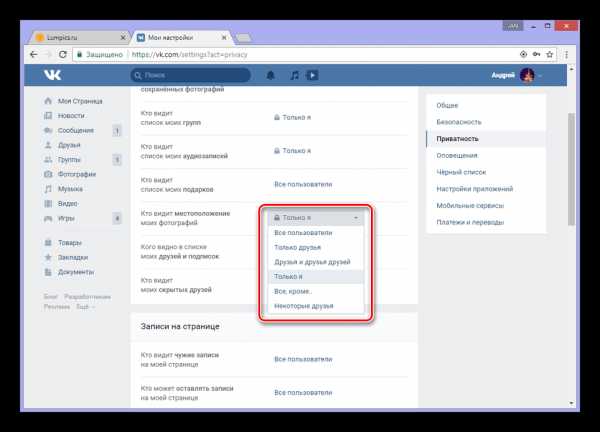
Task: Open Все пользователи dropdown for список подарков
Action: (303, 184)
